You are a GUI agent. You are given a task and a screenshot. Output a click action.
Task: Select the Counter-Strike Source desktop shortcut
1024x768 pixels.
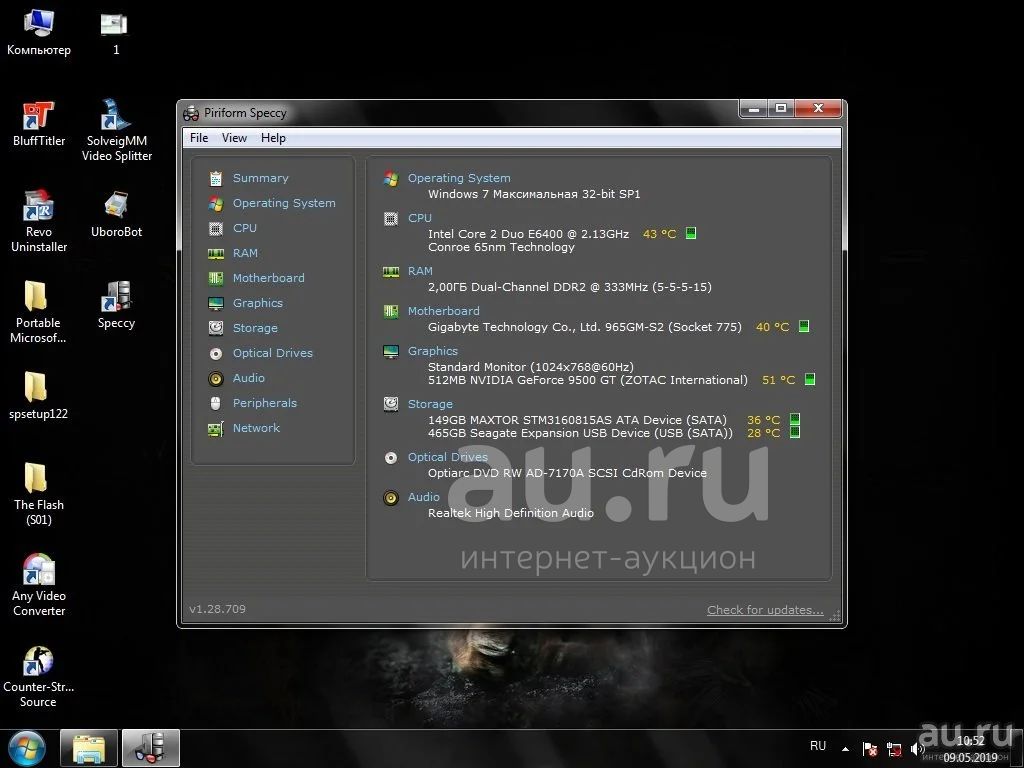click(x=39, y=677)
